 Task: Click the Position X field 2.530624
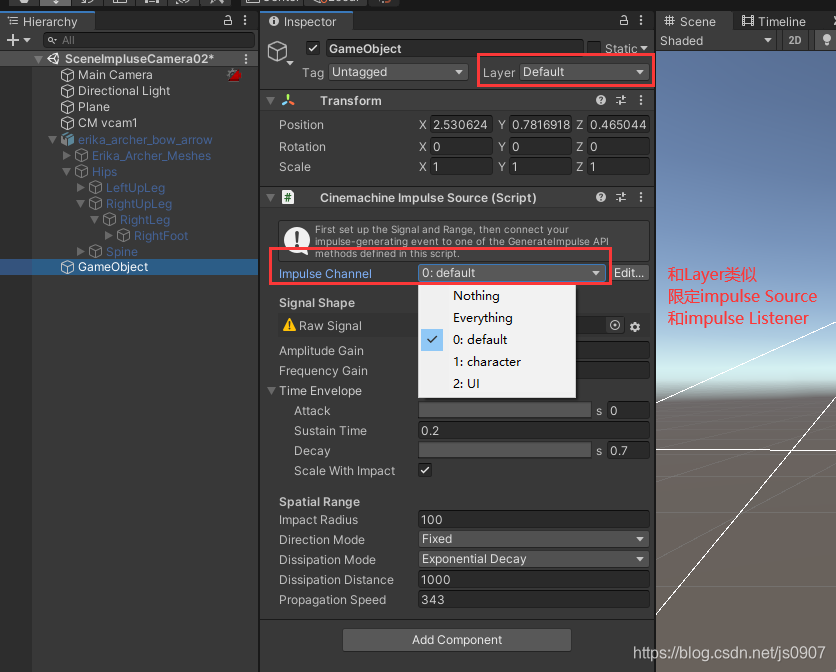[x=461, y=124]
